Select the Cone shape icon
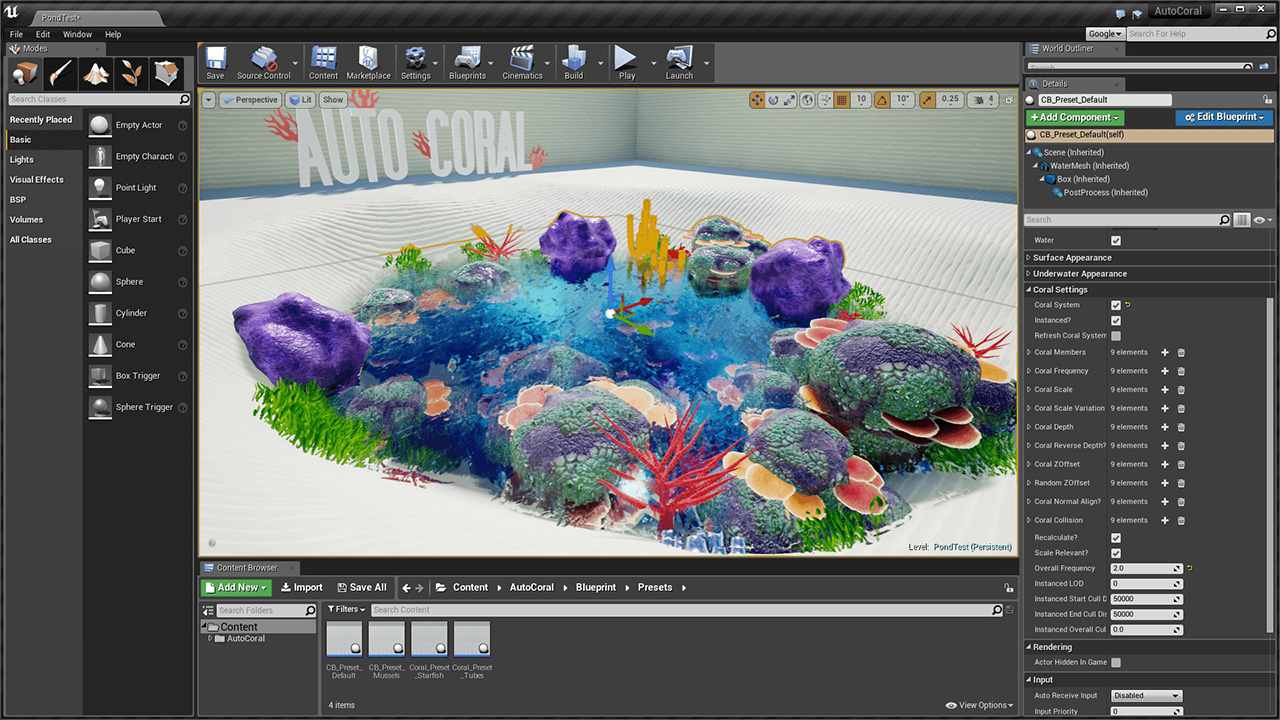Screen dimensions: 1280x720 coord(100,344)
